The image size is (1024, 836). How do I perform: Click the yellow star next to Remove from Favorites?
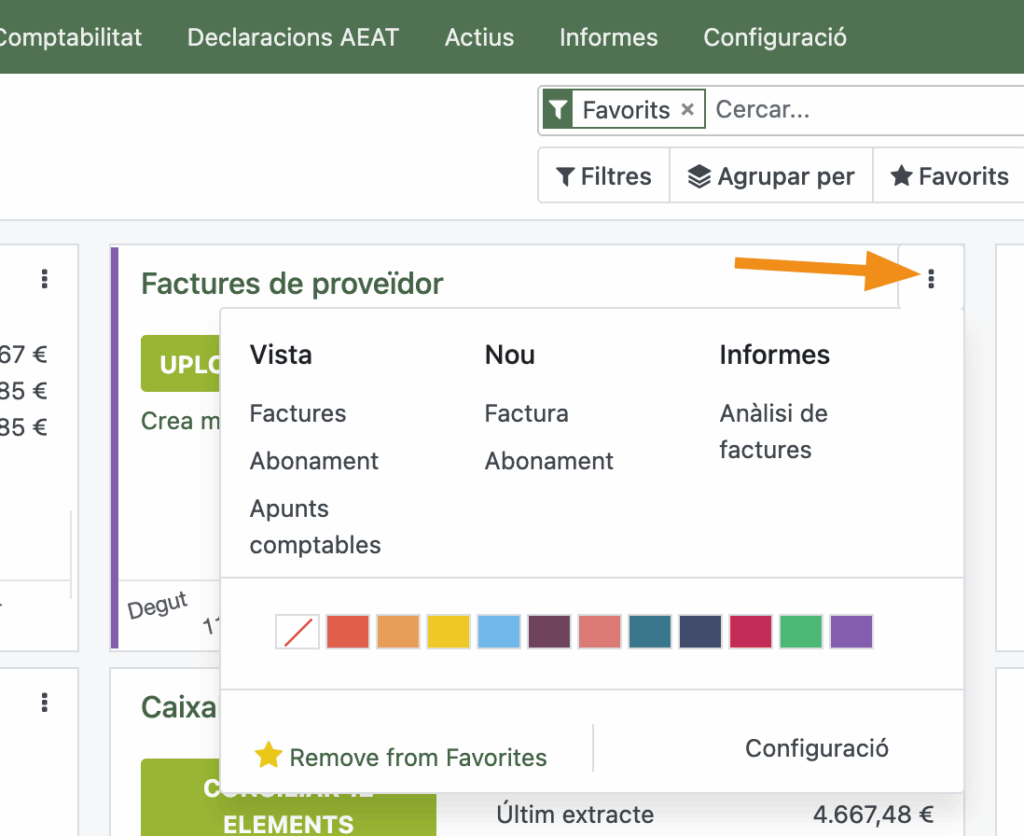(268, 756)
